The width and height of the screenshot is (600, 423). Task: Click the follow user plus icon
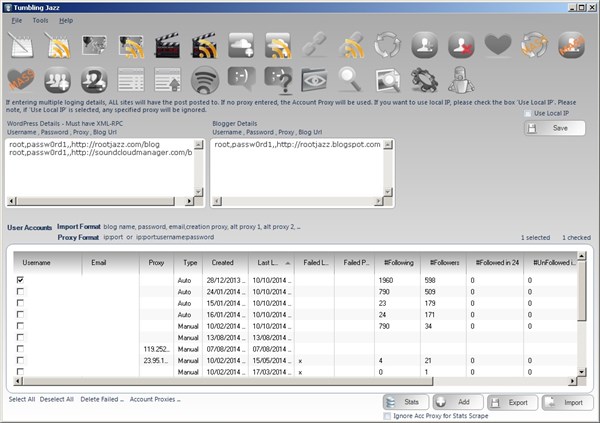tap(424, 45)
